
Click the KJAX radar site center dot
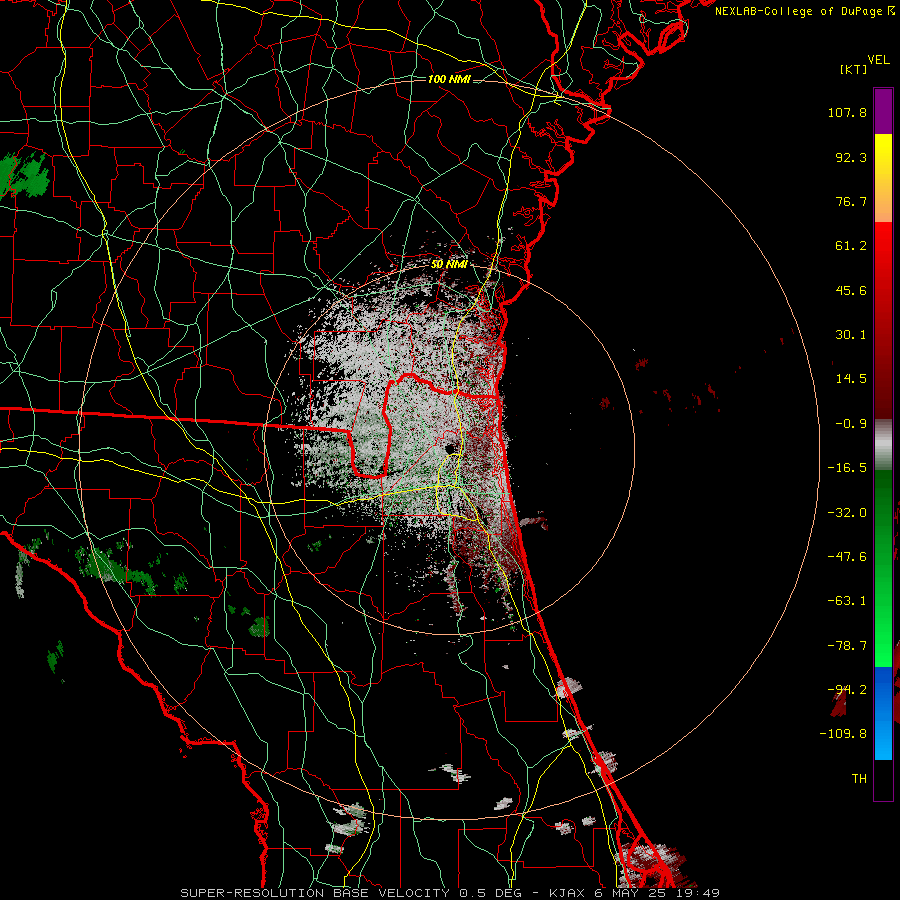click(x=448, y=448)
